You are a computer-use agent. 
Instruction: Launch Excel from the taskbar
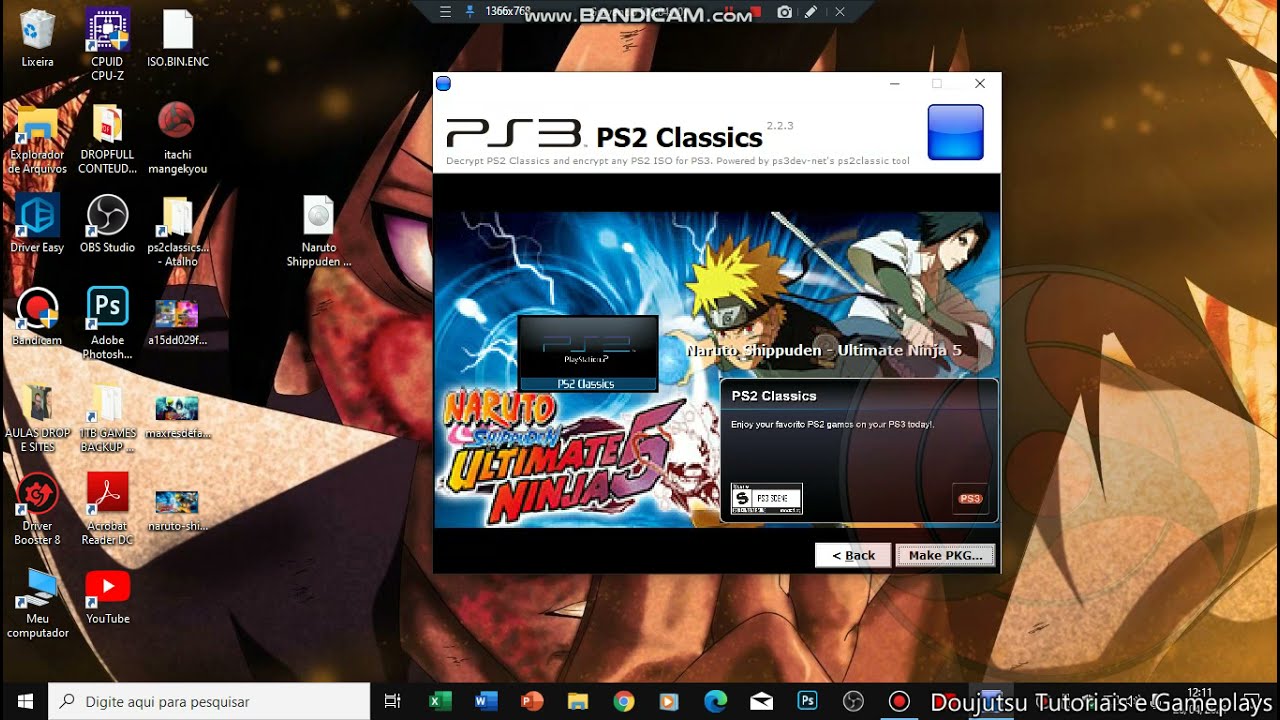click(x=440, y=701)
